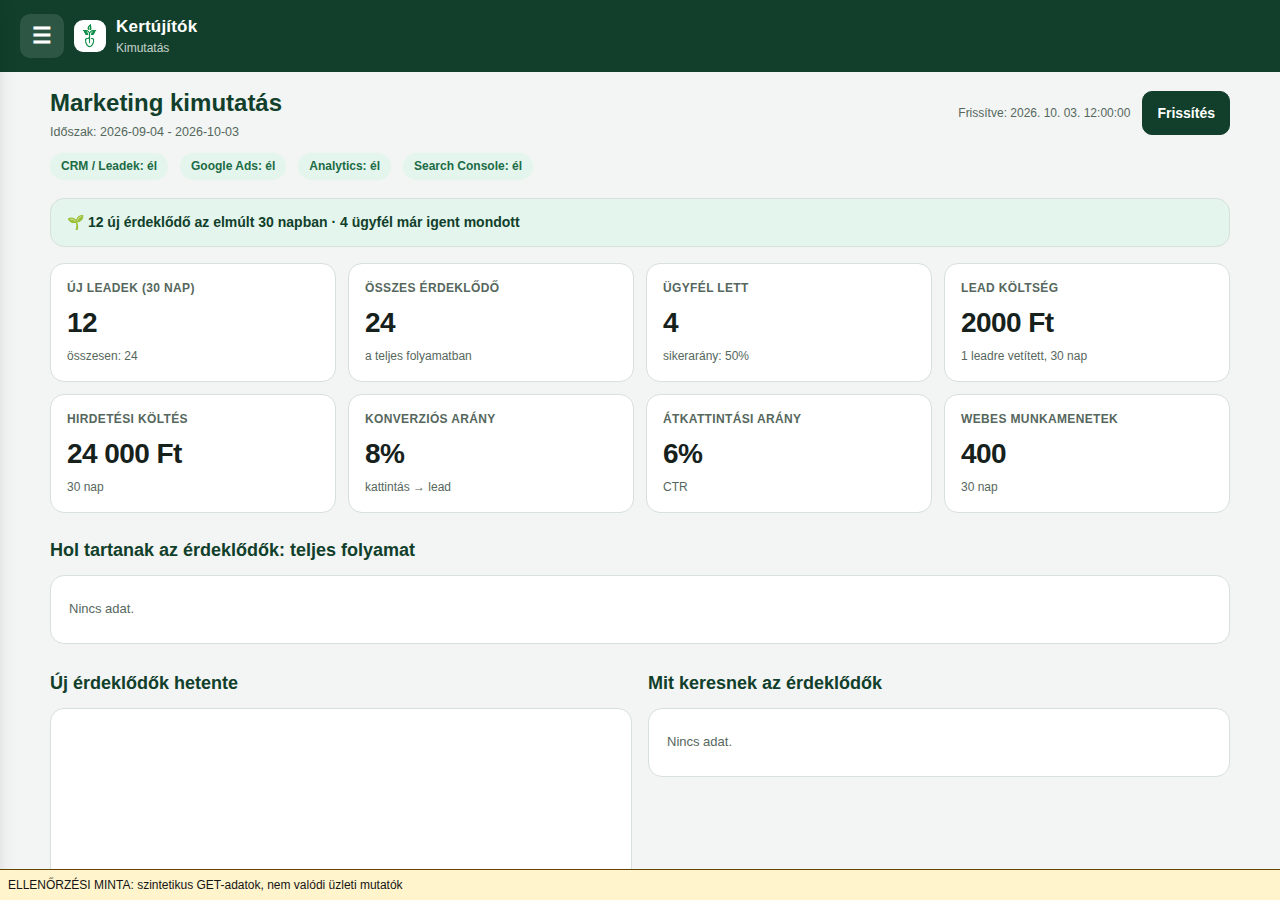Open the Konverziós arány card
This screenshot has height=900, width=1280.
[x=491, y=453]
